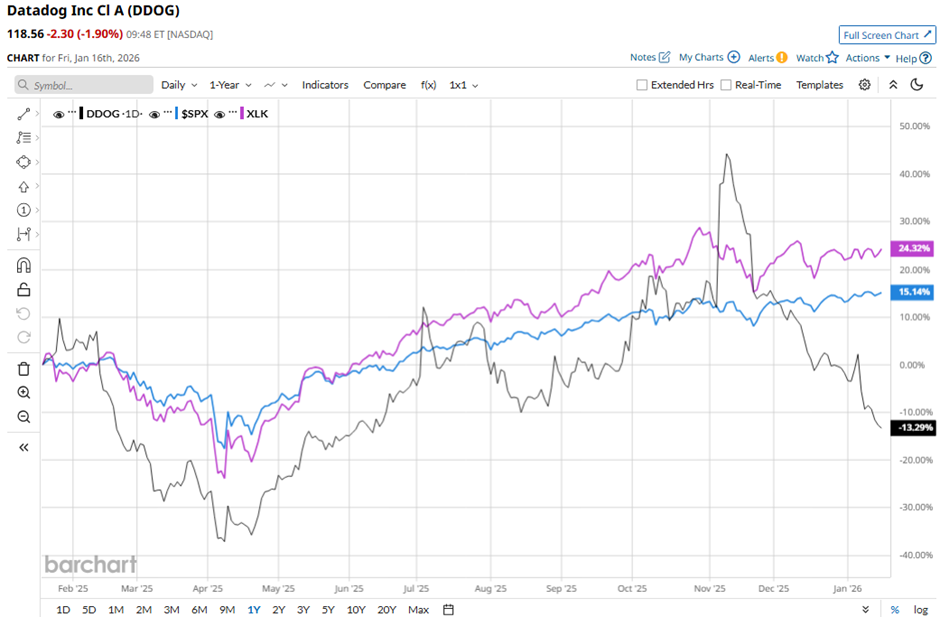This screenshot has height=617, width=940.
Task: Click the blue $SPX color swatch
Action: [x=176, y=113]
